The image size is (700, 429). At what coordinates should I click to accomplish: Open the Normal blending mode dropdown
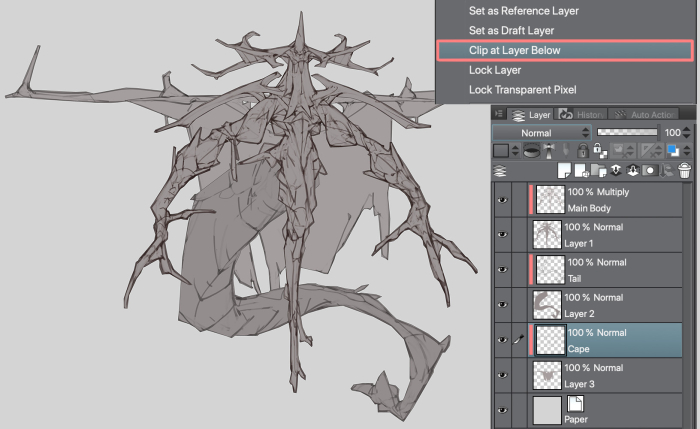click(x=540, y=132)
